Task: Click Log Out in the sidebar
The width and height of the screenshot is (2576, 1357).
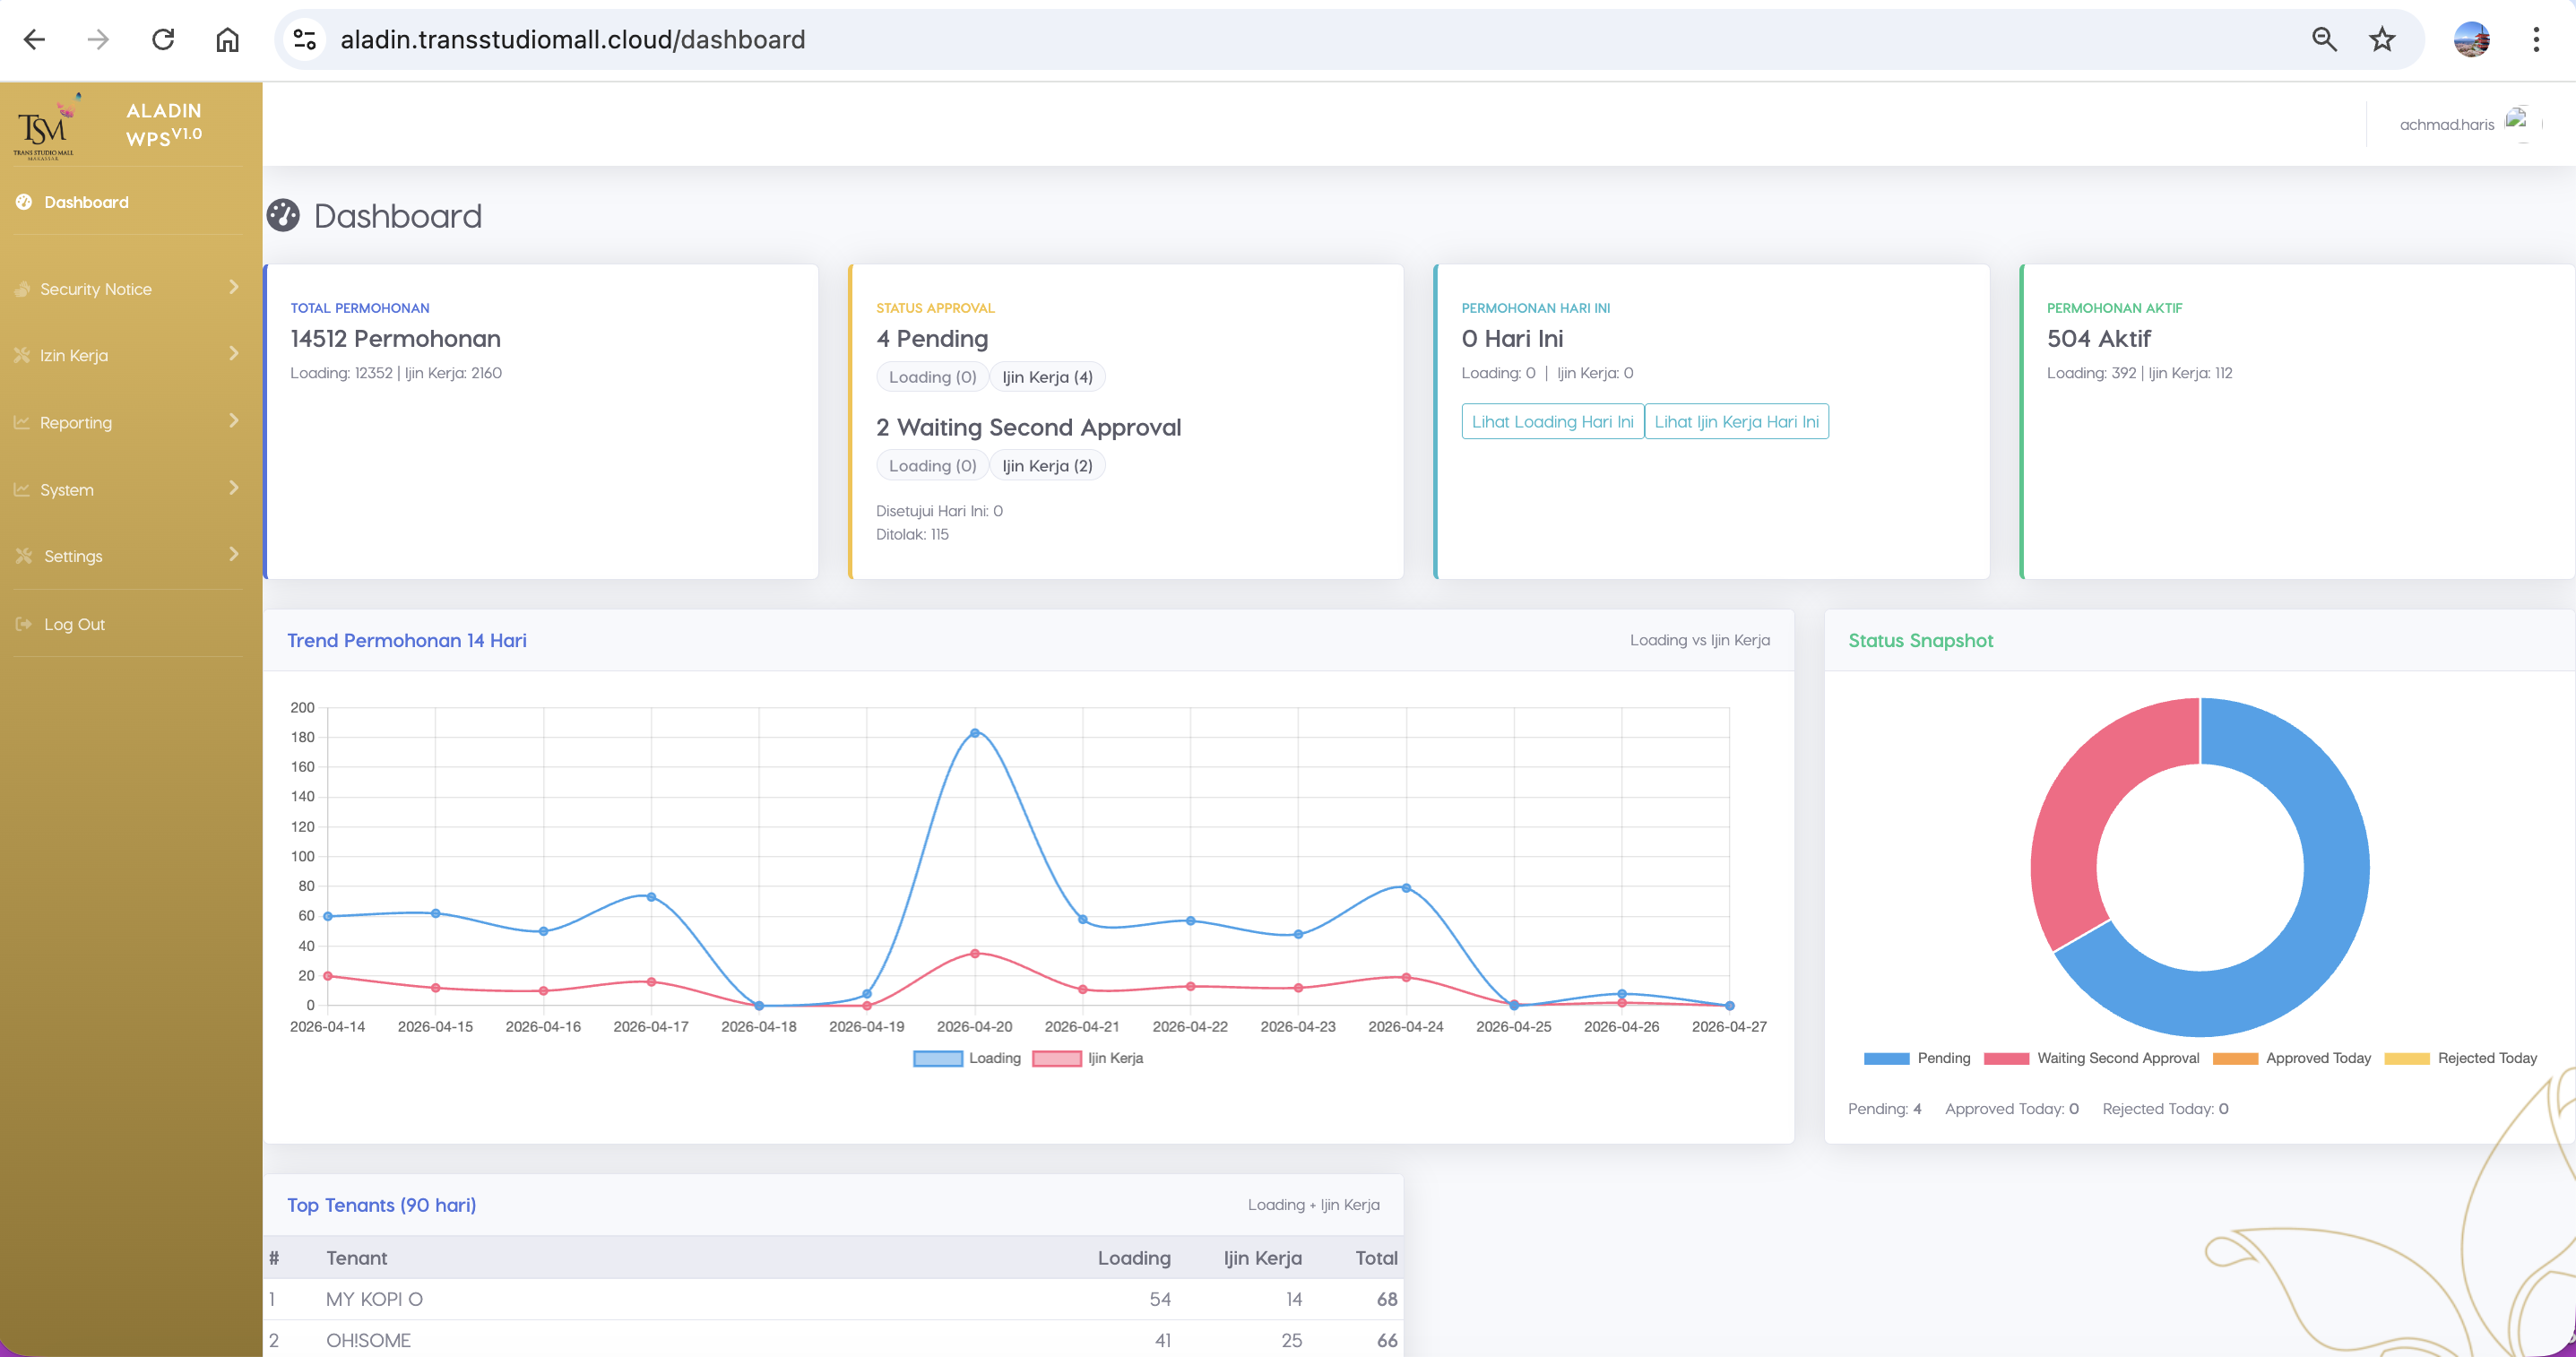Action: tap(74, 624)
